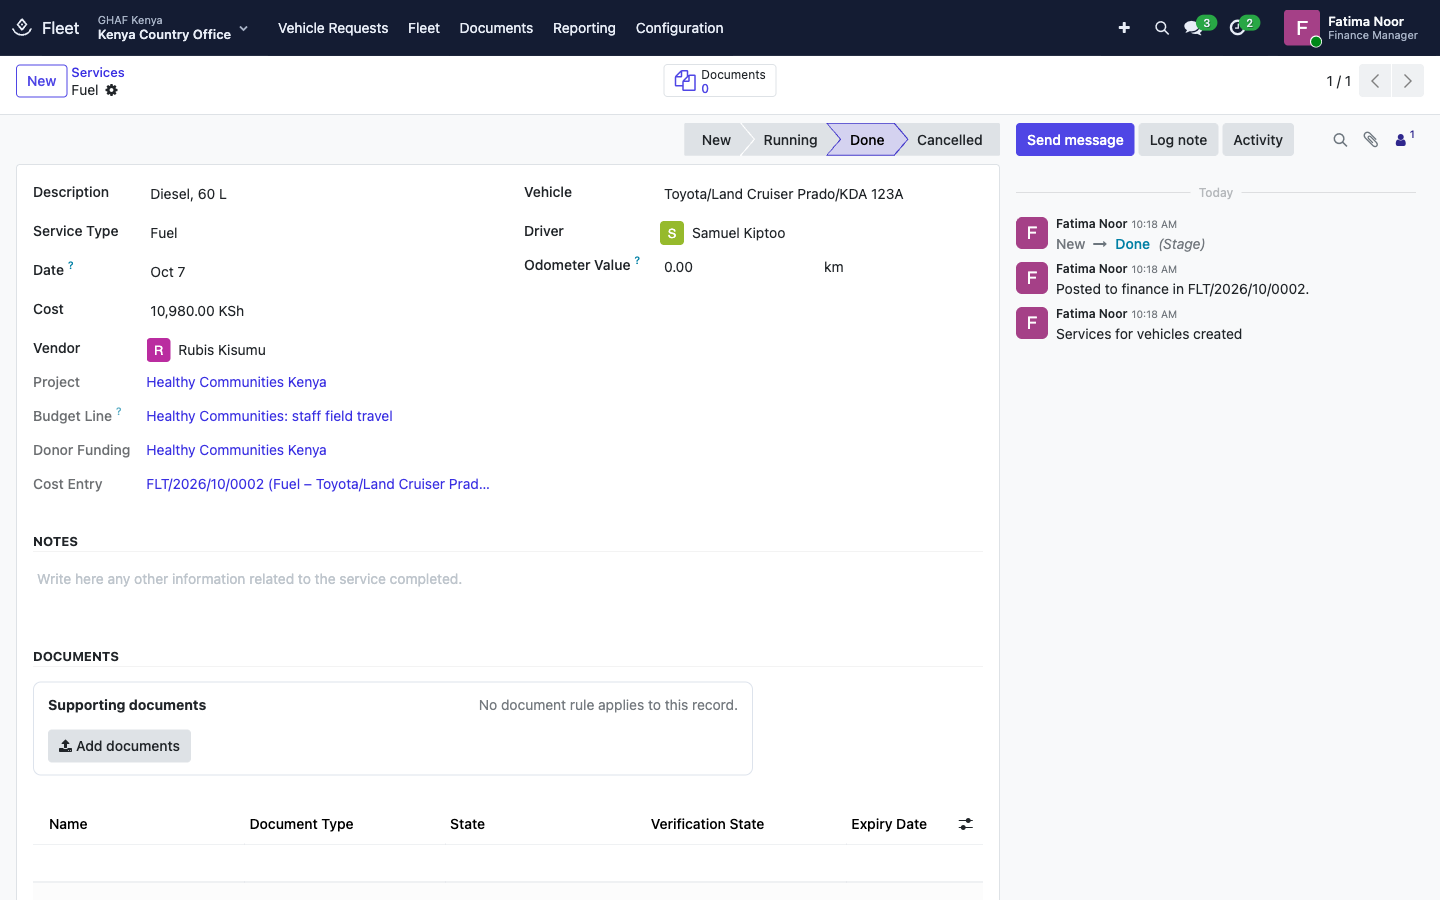Click the plus quick-create icon in top bar
The height and width of the screenshot is (900, 1440).
pyautogui.click(x=1124, y=28)
